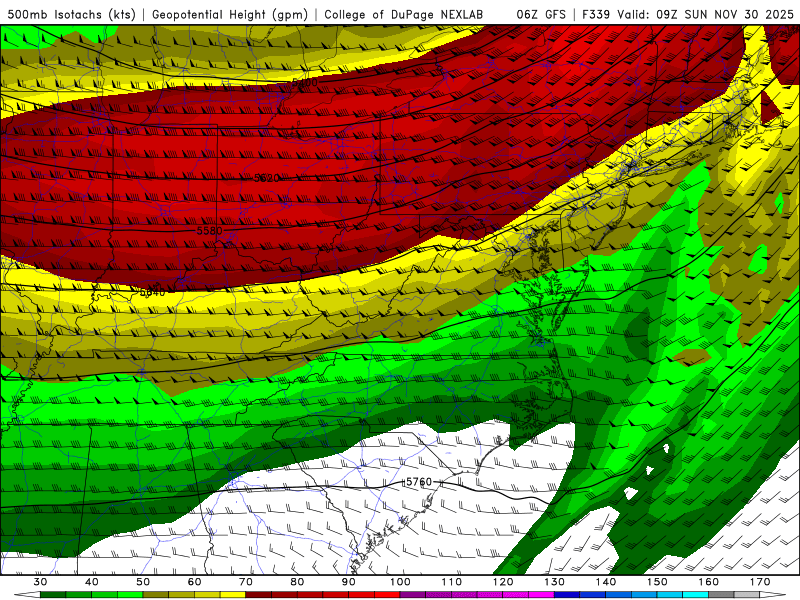Viewport: 800px width, 600px height.
Task: Click the 30 value on the color scale
Action: pos(40,582)
